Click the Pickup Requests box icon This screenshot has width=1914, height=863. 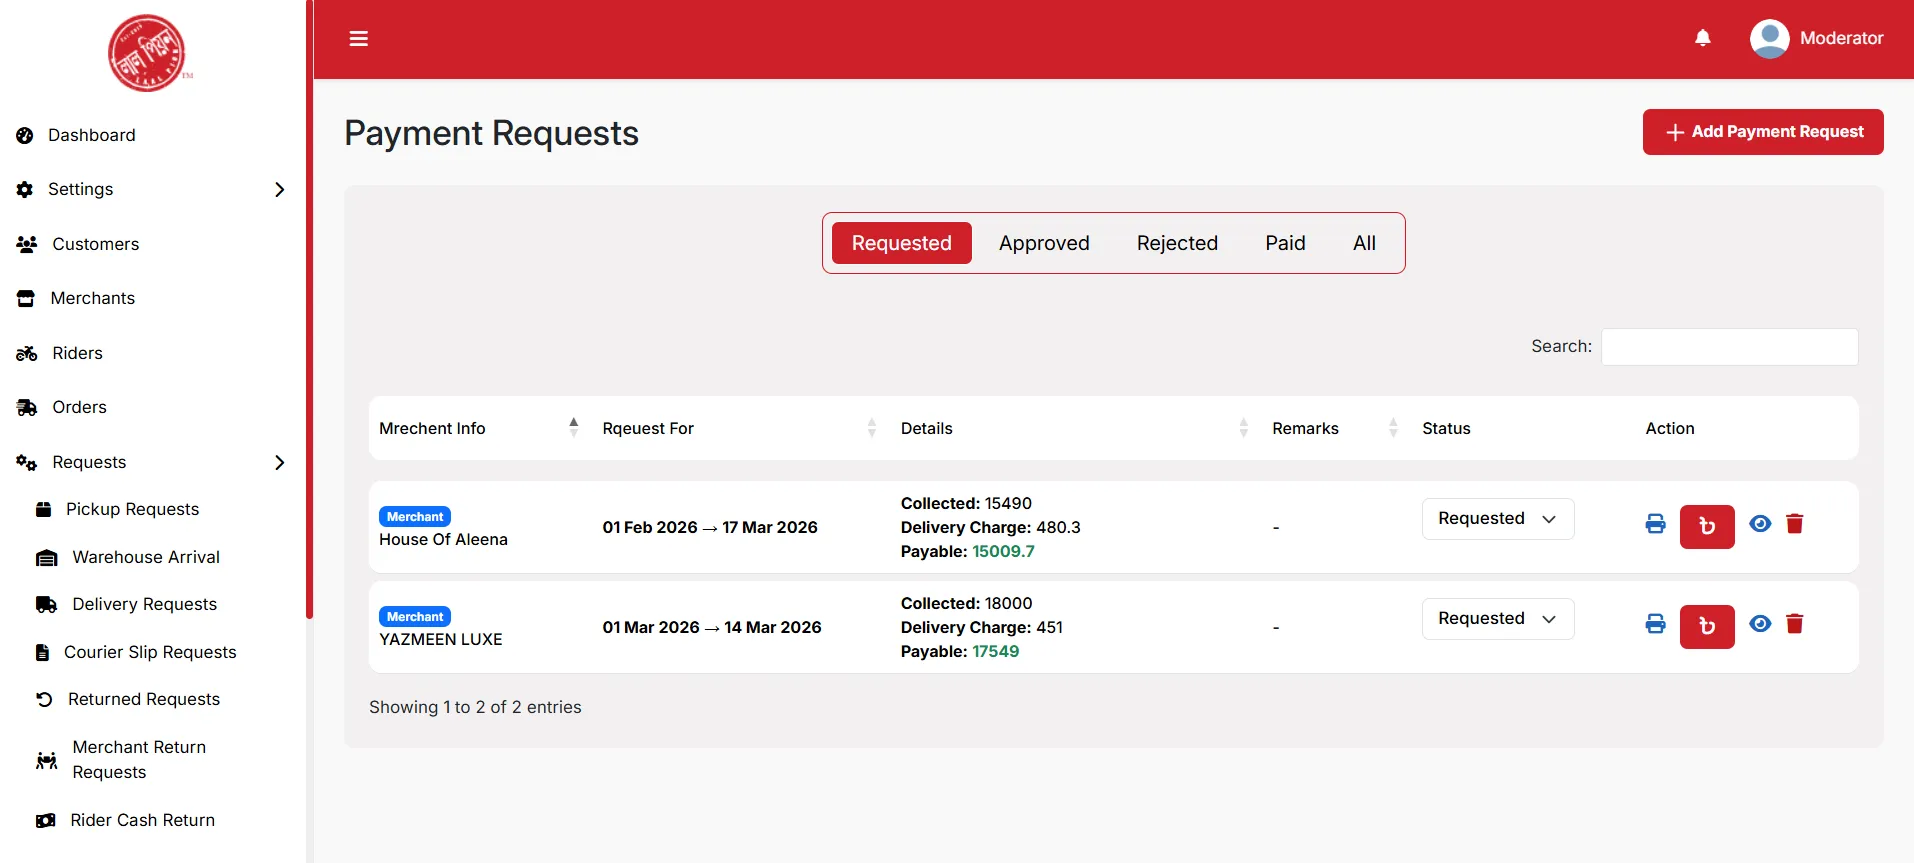pyautogui.click(x=43, y=509)
